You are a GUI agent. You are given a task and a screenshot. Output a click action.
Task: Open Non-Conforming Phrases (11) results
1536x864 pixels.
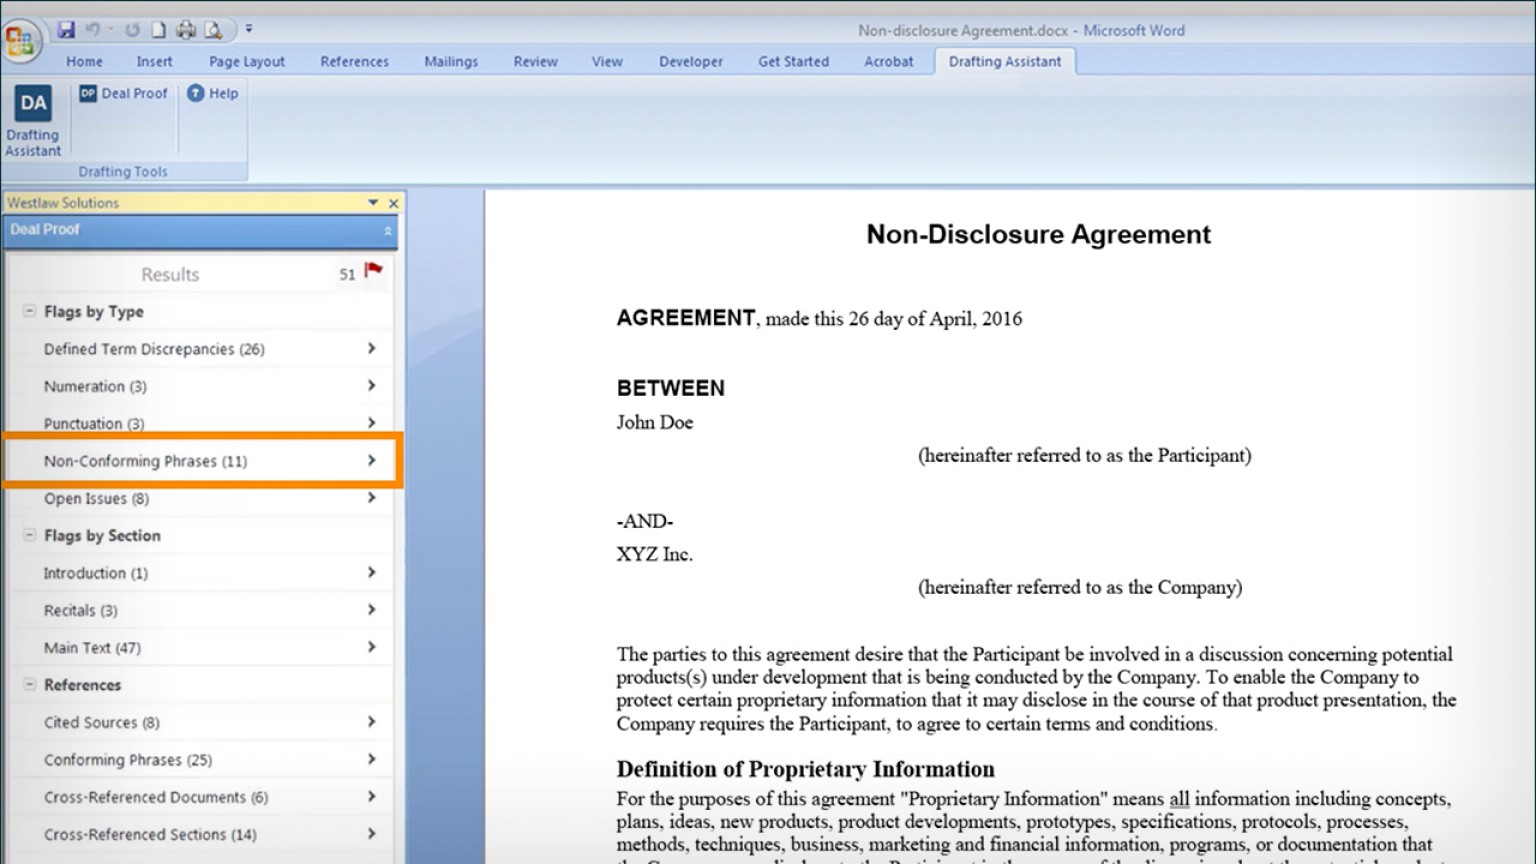200,461
